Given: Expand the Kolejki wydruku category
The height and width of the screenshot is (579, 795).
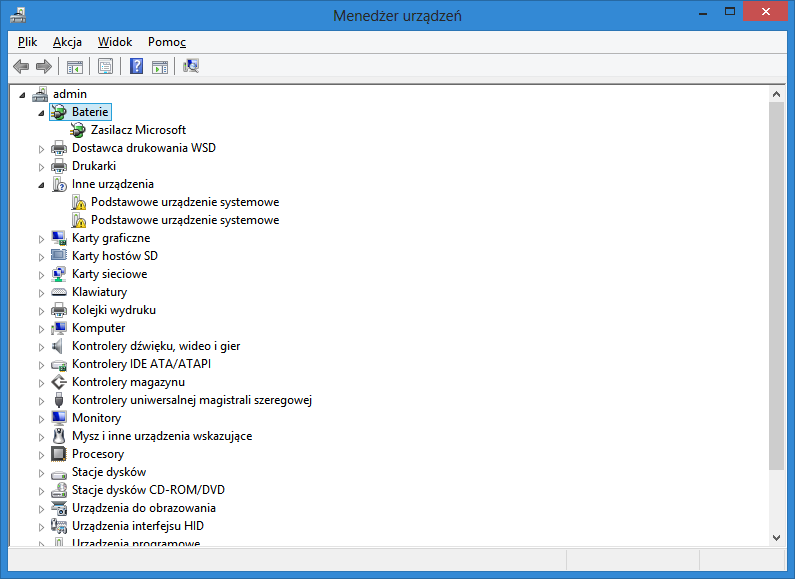Looking at the screenshot, I should click(41, 311).
